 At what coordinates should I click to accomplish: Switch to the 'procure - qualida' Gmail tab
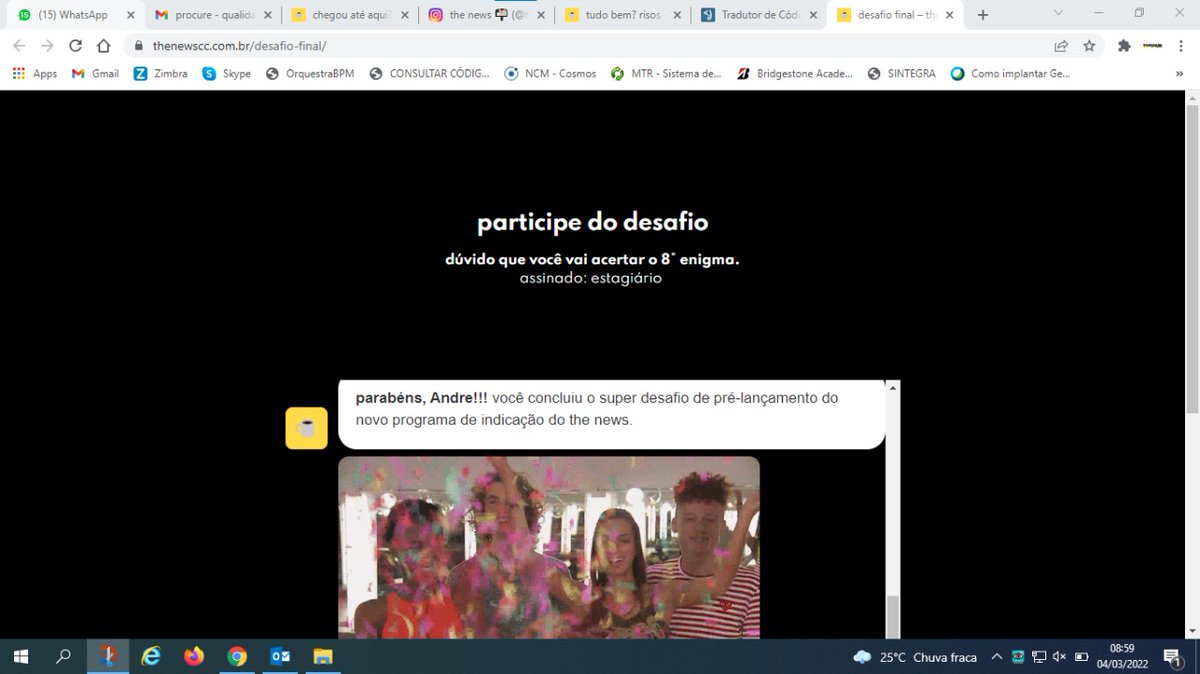212,15
